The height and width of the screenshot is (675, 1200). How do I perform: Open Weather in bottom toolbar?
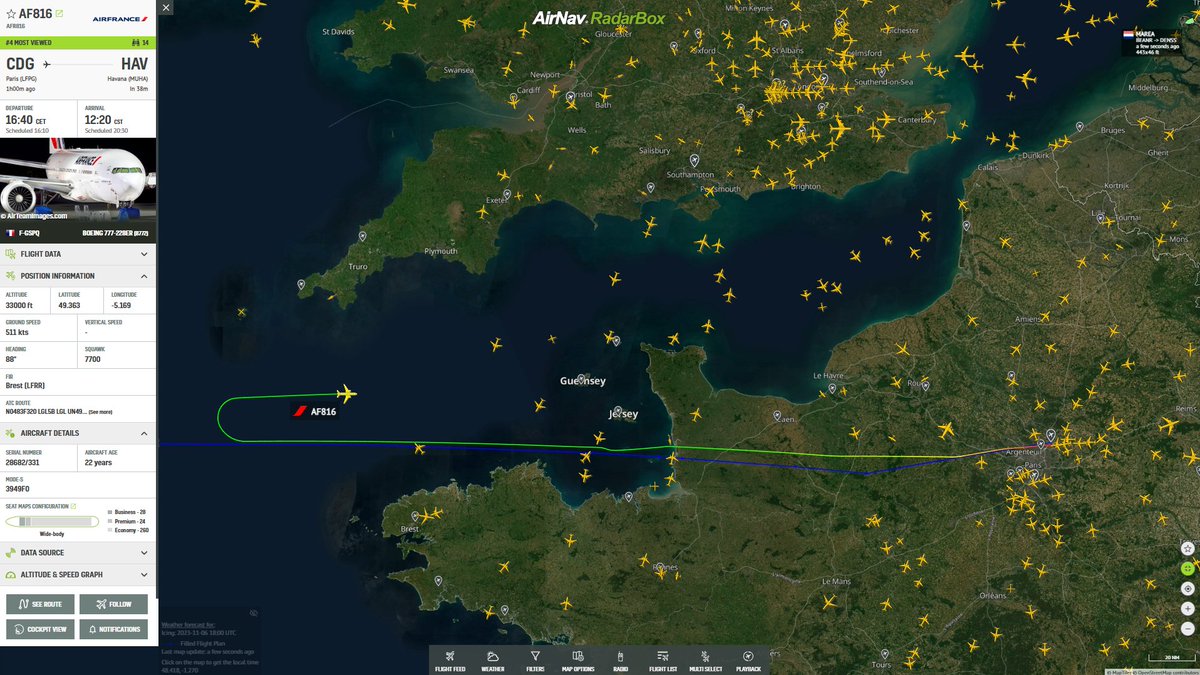tap(493, 661)
